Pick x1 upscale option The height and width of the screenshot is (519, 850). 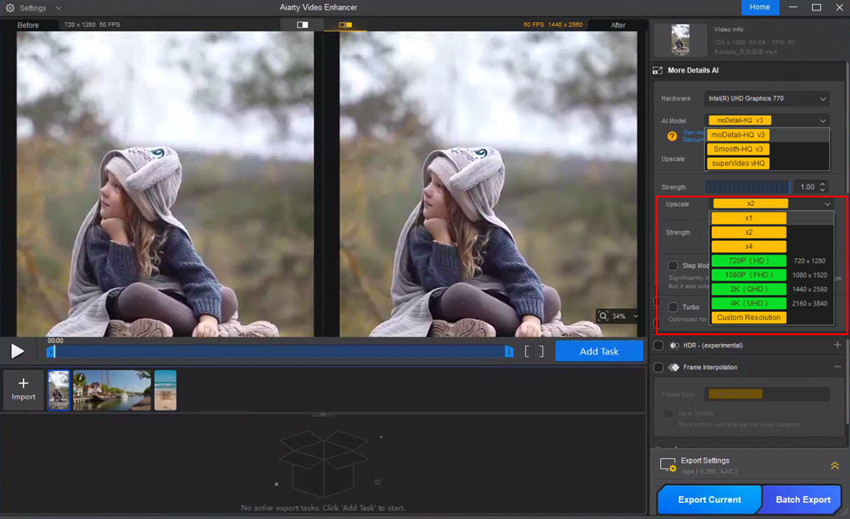click(x=749, y=218)
